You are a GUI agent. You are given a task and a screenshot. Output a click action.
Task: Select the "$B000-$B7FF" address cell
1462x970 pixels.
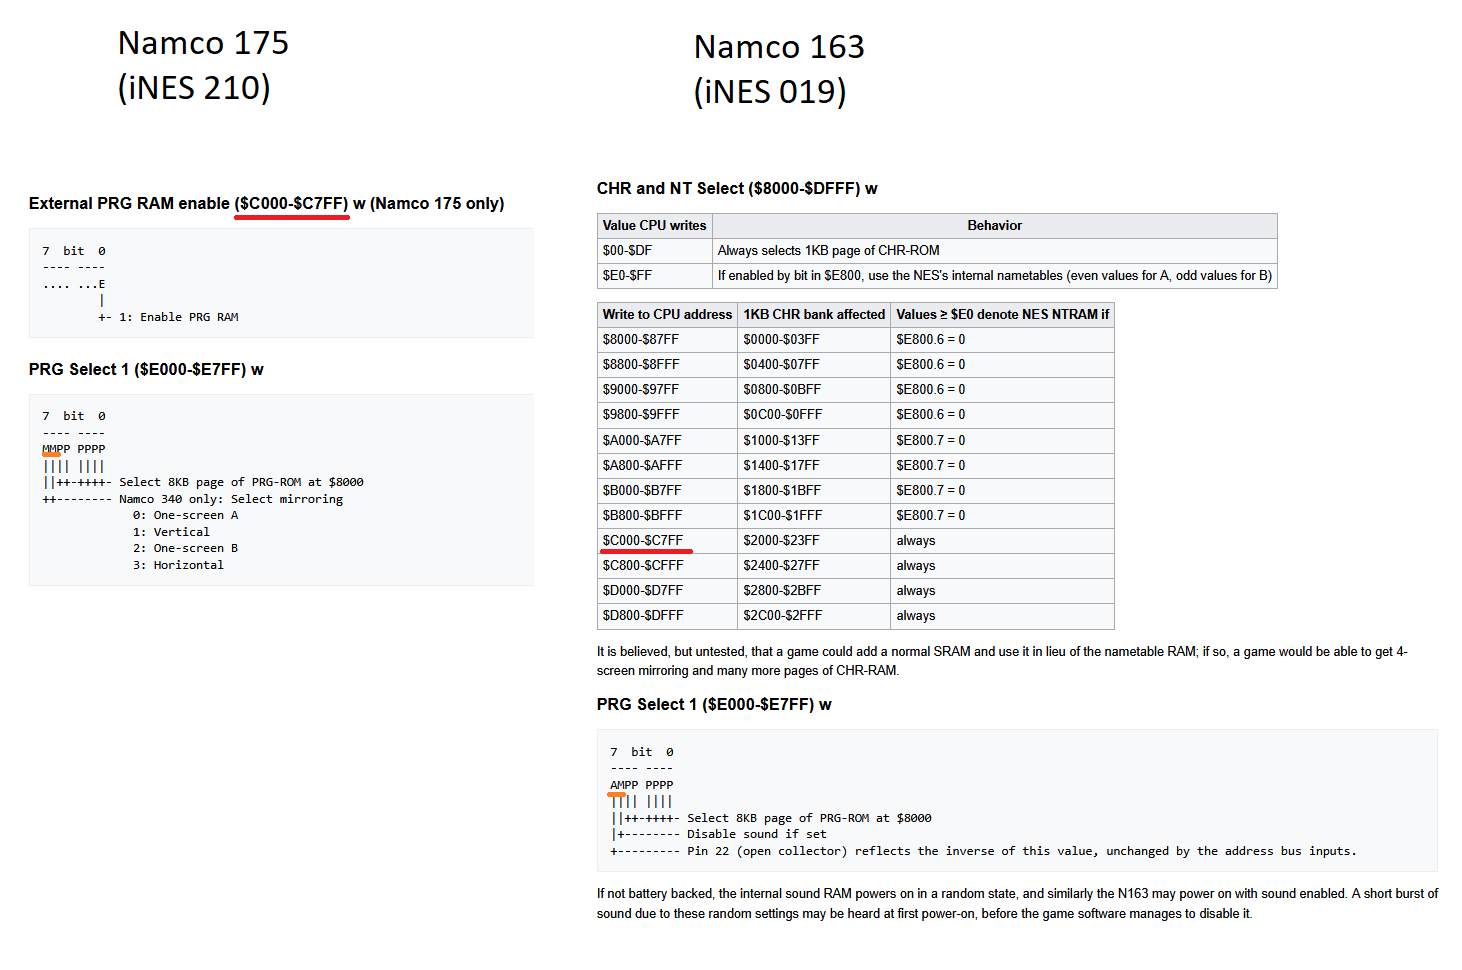coord(667,490)
